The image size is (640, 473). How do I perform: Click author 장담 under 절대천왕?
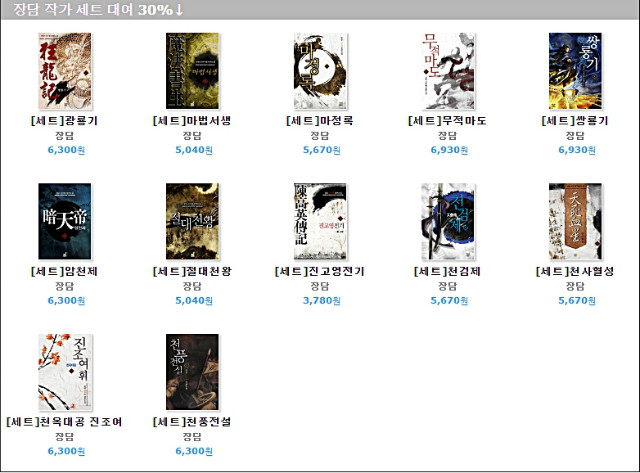tap(192, 286)
